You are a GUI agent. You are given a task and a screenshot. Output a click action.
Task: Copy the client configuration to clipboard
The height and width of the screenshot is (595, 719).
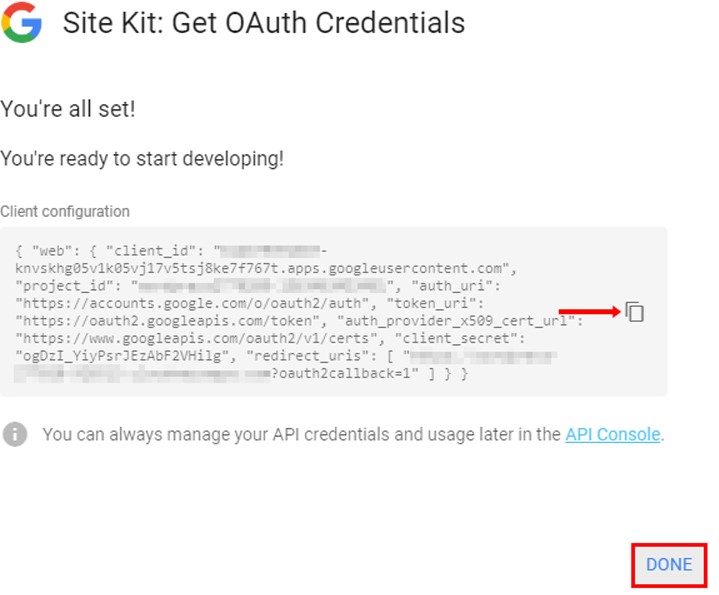(635, 312)
